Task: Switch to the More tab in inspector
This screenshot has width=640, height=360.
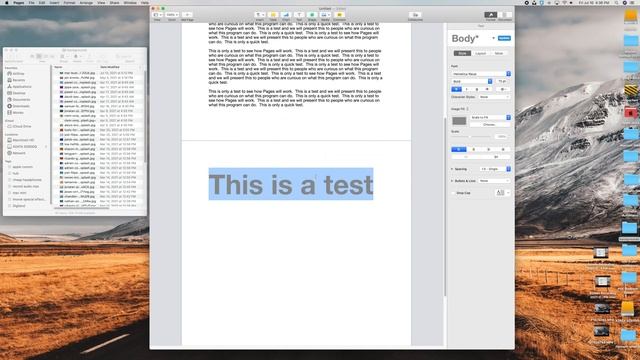Action: (499, 53)
